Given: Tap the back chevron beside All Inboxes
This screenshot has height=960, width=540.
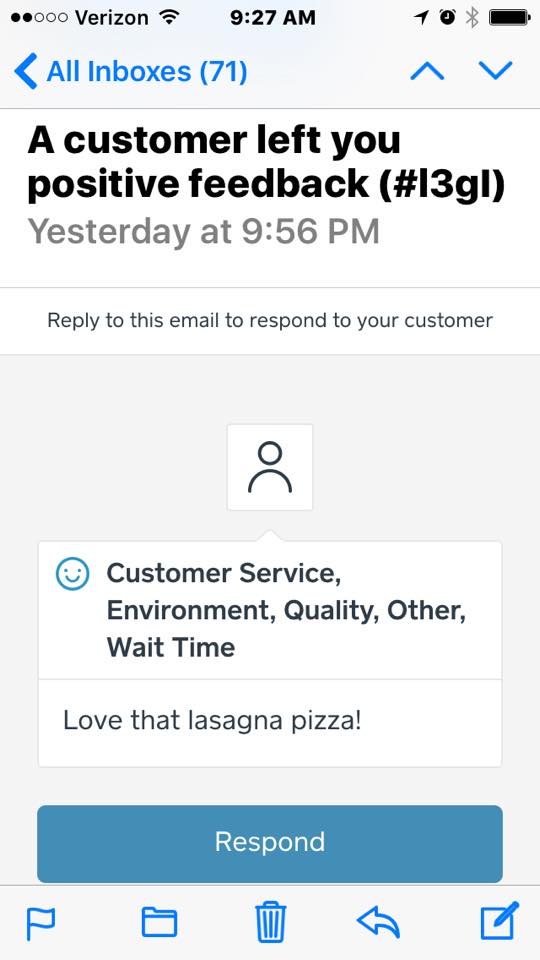Looking at the screenshot, I should click(26, 71).
